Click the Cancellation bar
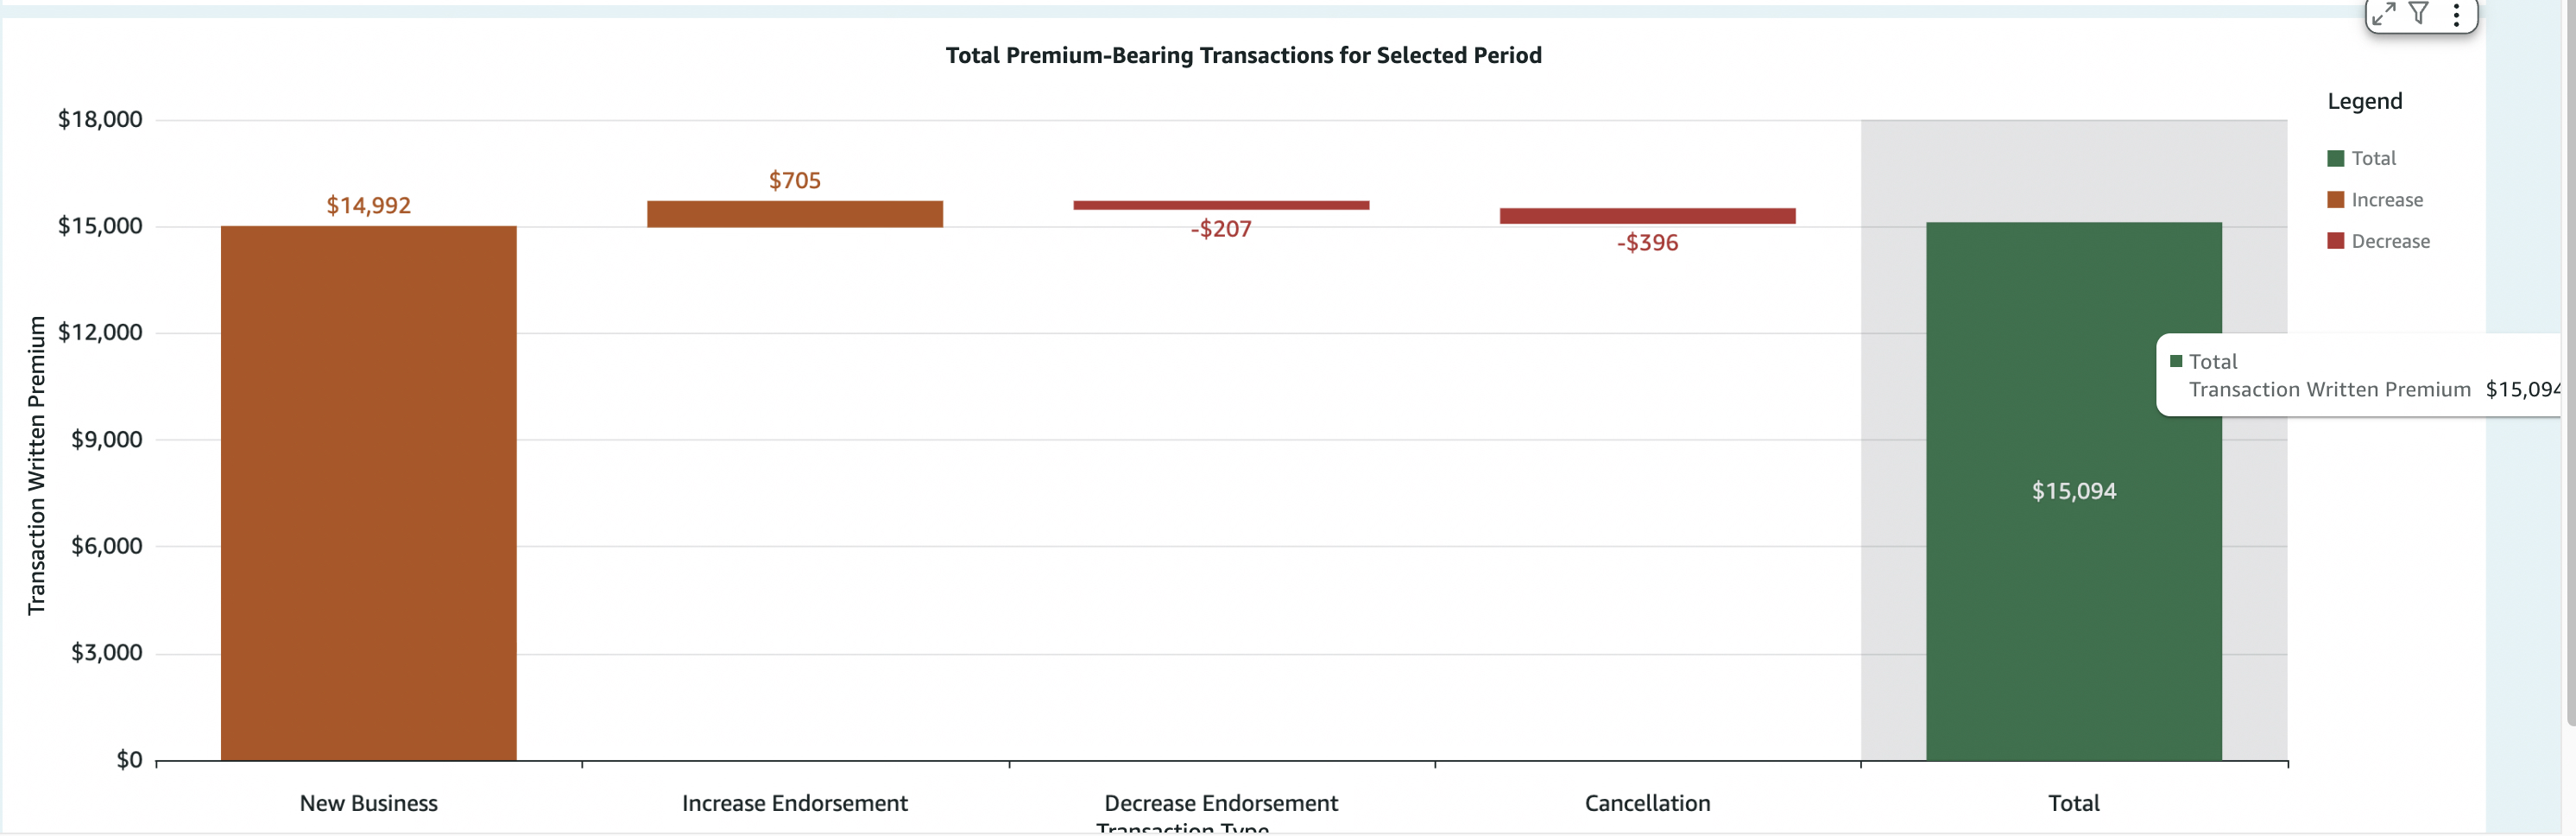2576x836 pixels. coord(1647,216)
